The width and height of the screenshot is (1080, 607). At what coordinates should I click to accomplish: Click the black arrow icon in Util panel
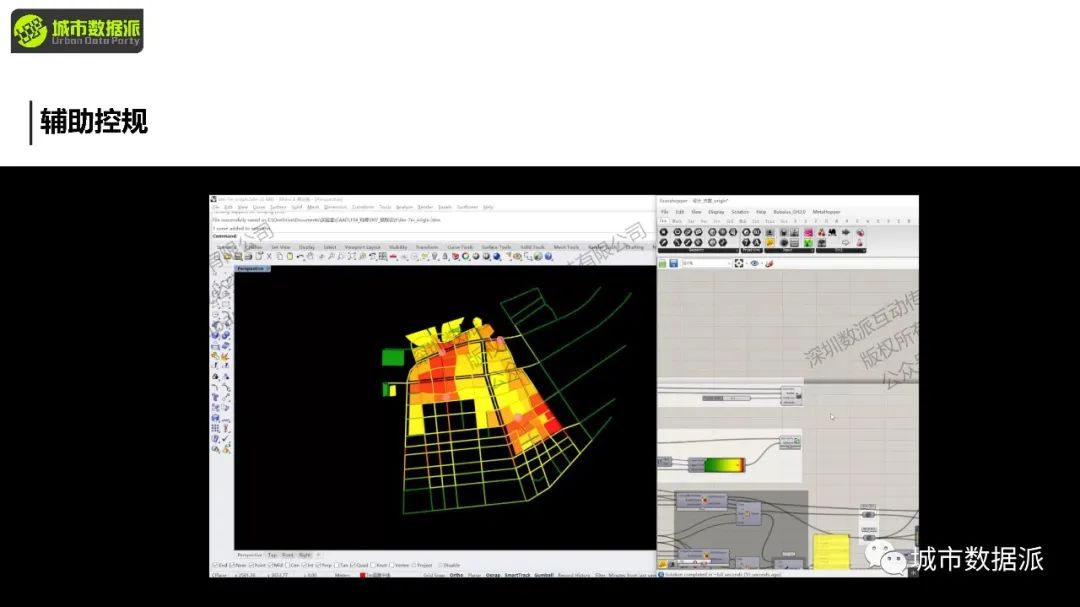pyautogui.click(x=846, y=232)
